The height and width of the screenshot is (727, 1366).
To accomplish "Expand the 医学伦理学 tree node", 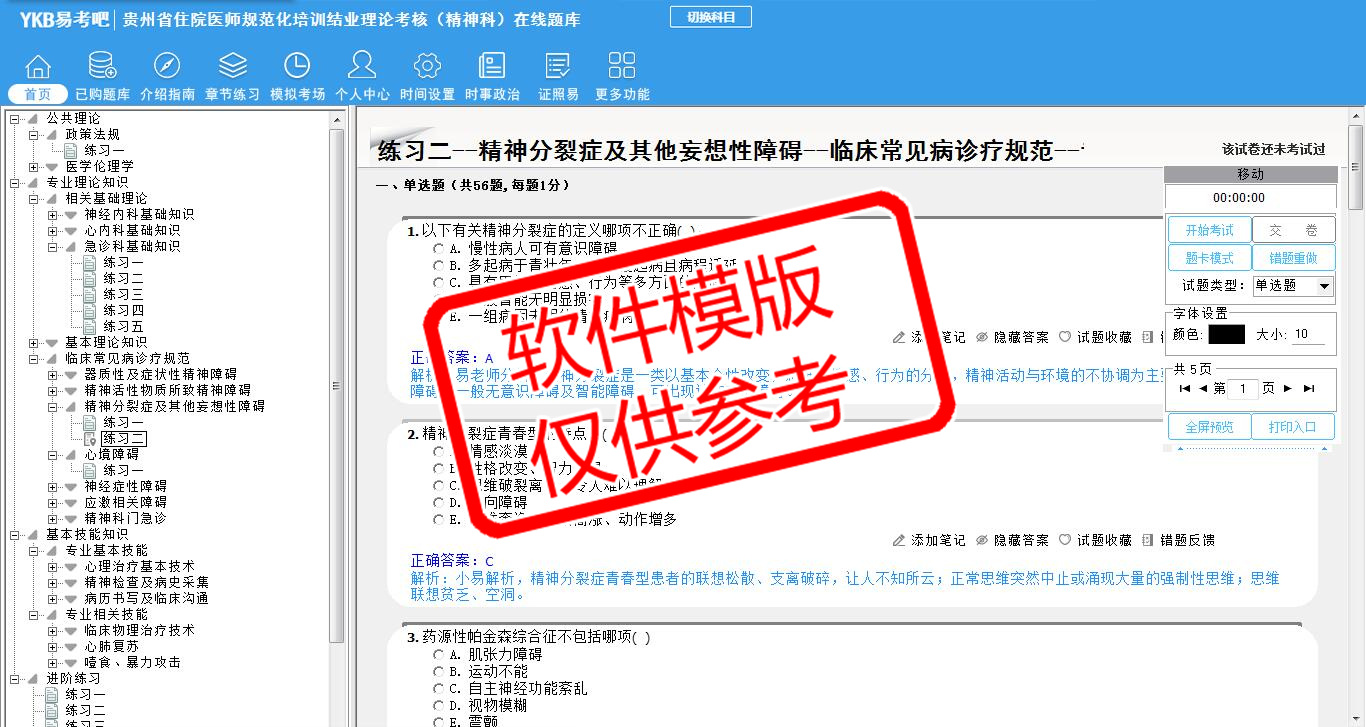I will (34, 166).
